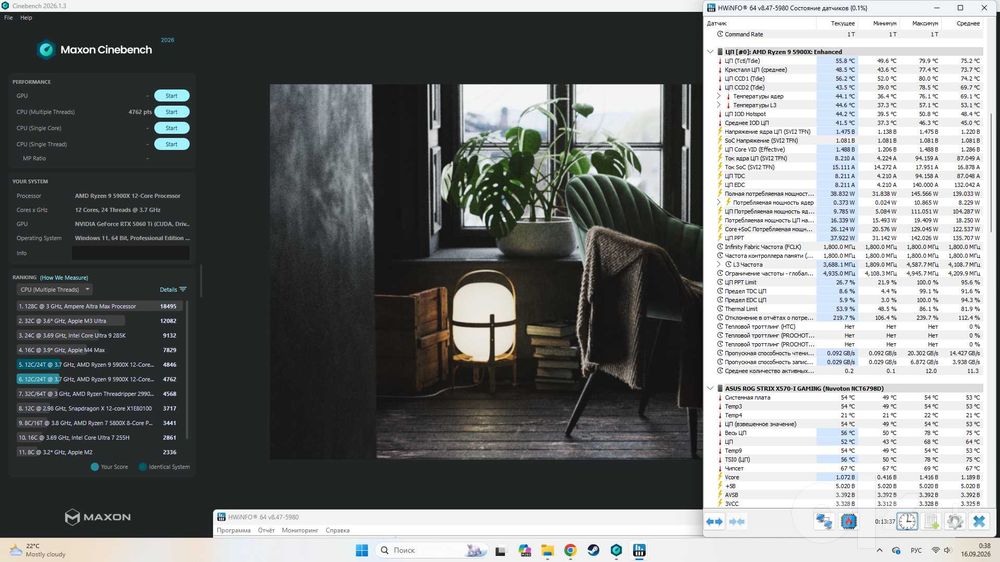Open Task View from the taskbar
The width and height of the screenshot is (1000, 562).
pyautogui.click(x=501, y=551)
